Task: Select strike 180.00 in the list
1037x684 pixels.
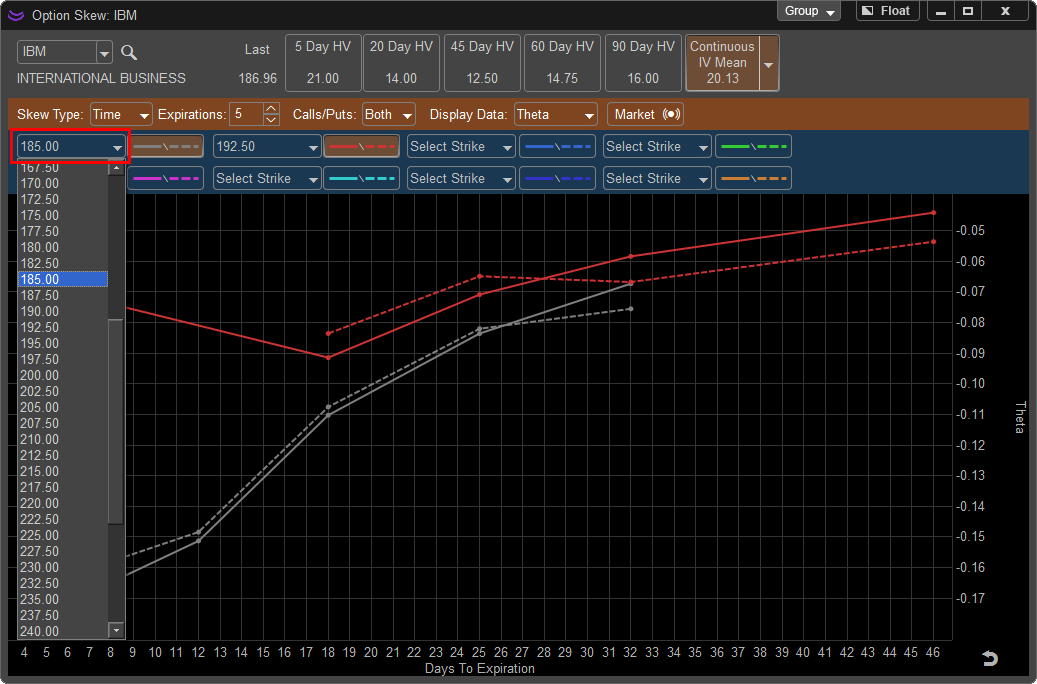Action: pyautogui.click(x=63, y=247)
